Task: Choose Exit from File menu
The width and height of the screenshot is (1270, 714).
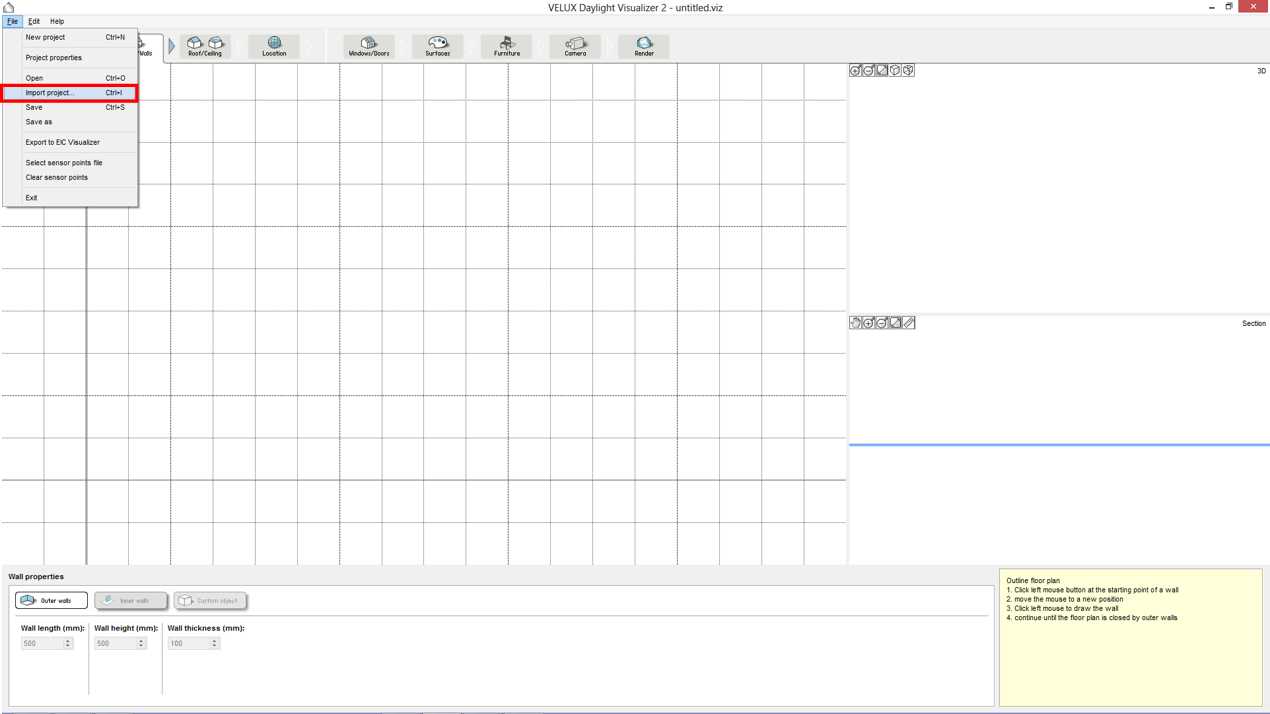Action: 70,198
